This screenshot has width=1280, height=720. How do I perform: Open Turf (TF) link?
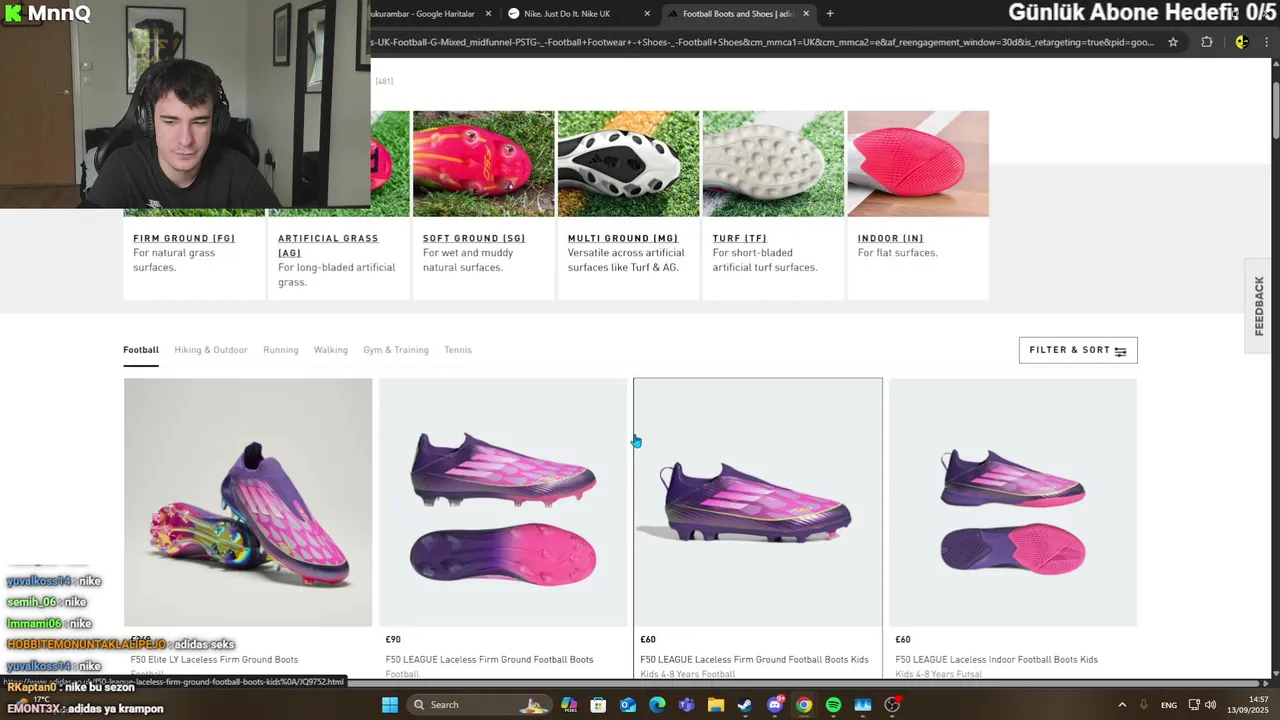click(x=740, y=238)
